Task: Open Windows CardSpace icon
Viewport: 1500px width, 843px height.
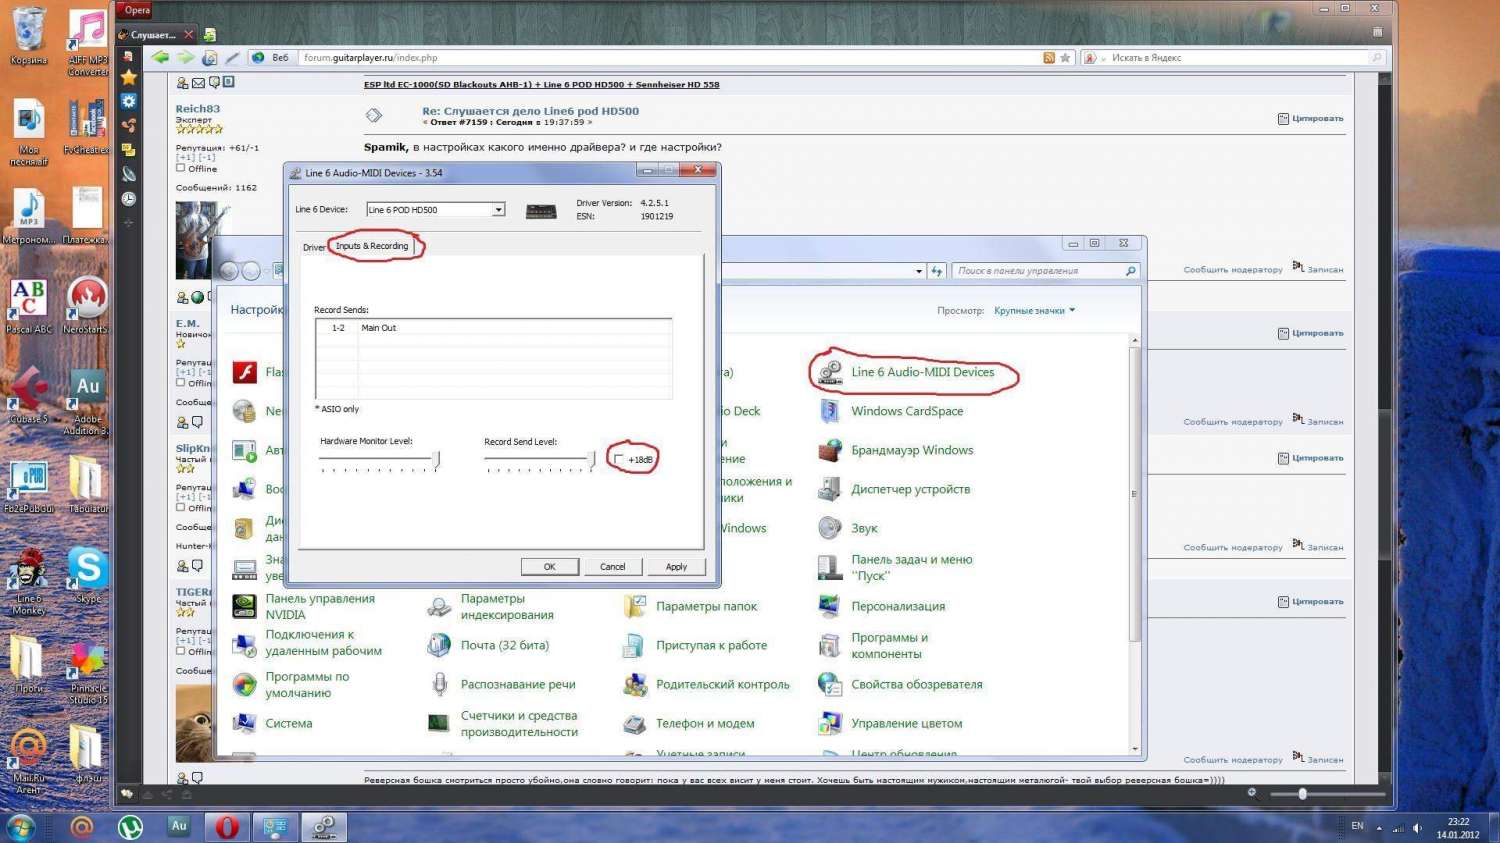Action: [906, 411]
